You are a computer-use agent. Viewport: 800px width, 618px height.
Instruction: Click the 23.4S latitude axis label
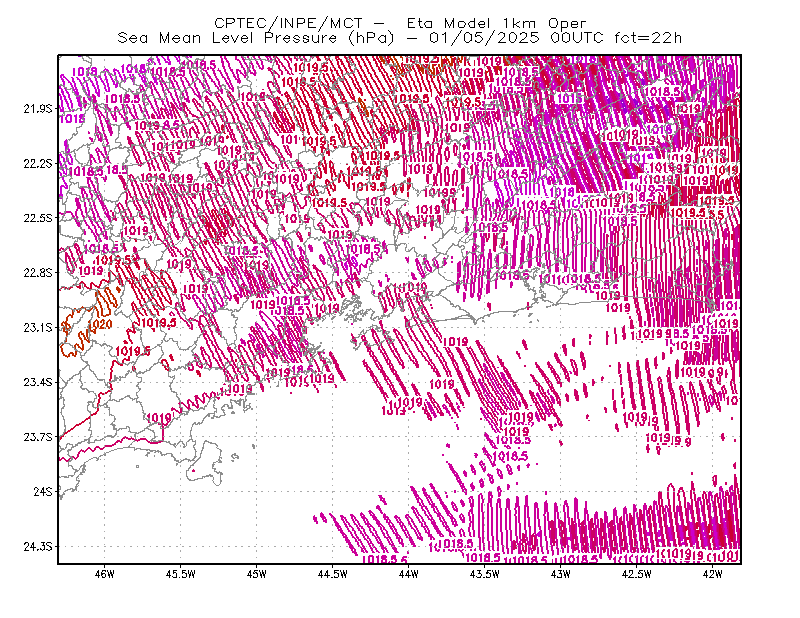38,382
